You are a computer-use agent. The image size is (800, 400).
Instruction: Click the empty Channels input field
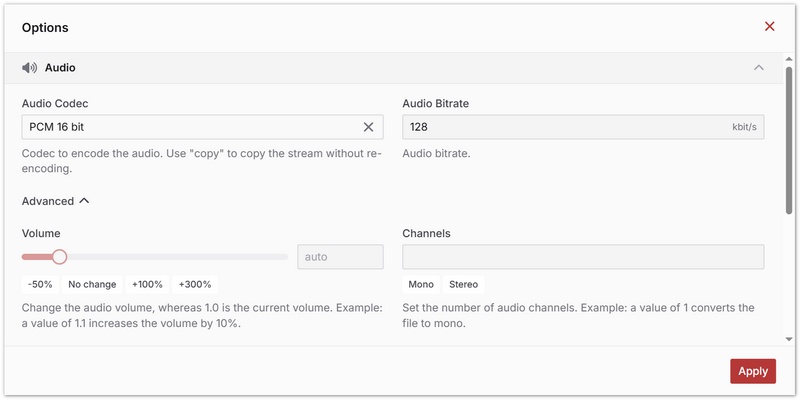tap(583, 257)
